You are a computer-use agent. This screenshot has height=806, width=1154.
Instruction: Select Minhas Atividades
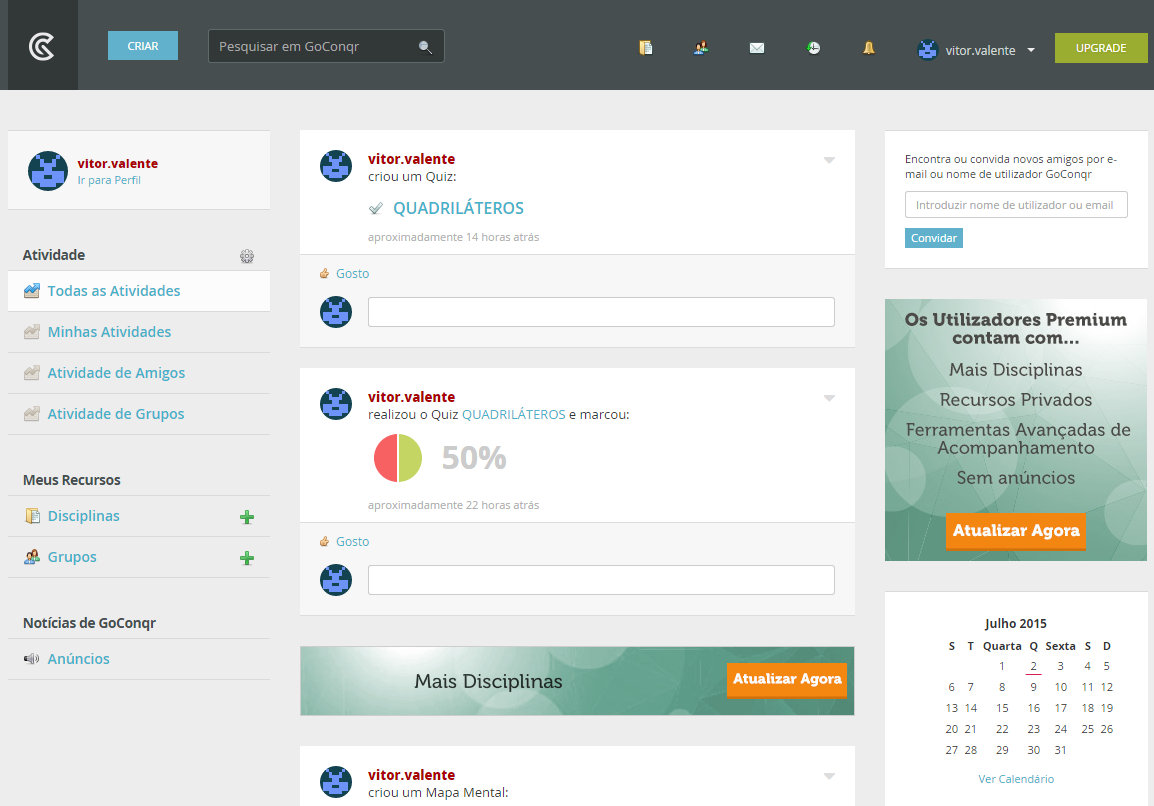point(138,332)
